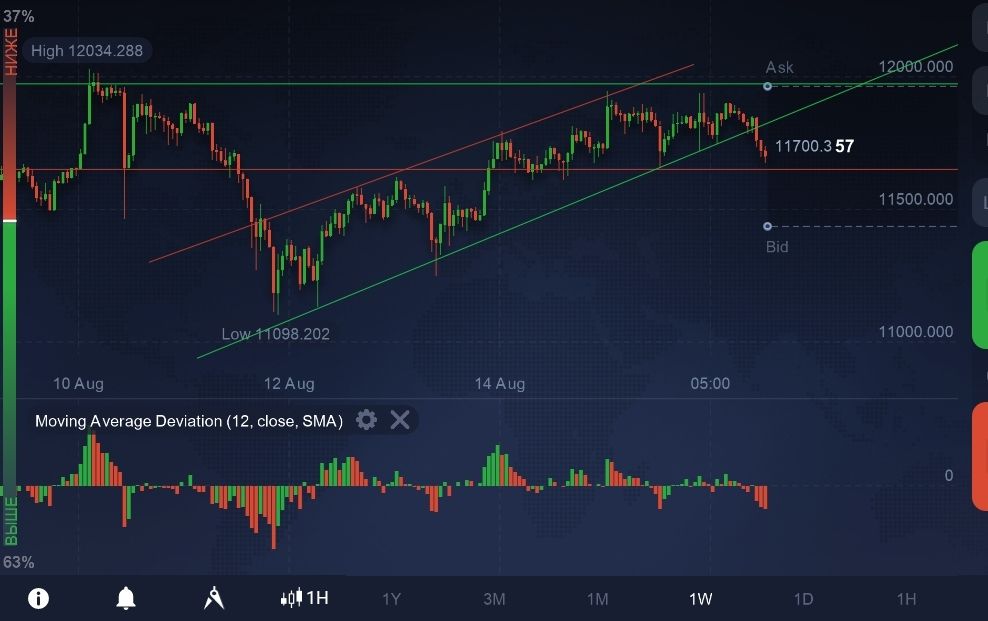
Task: Open Moving Average Deviation settings gear
Action: (x=367, y=419)
